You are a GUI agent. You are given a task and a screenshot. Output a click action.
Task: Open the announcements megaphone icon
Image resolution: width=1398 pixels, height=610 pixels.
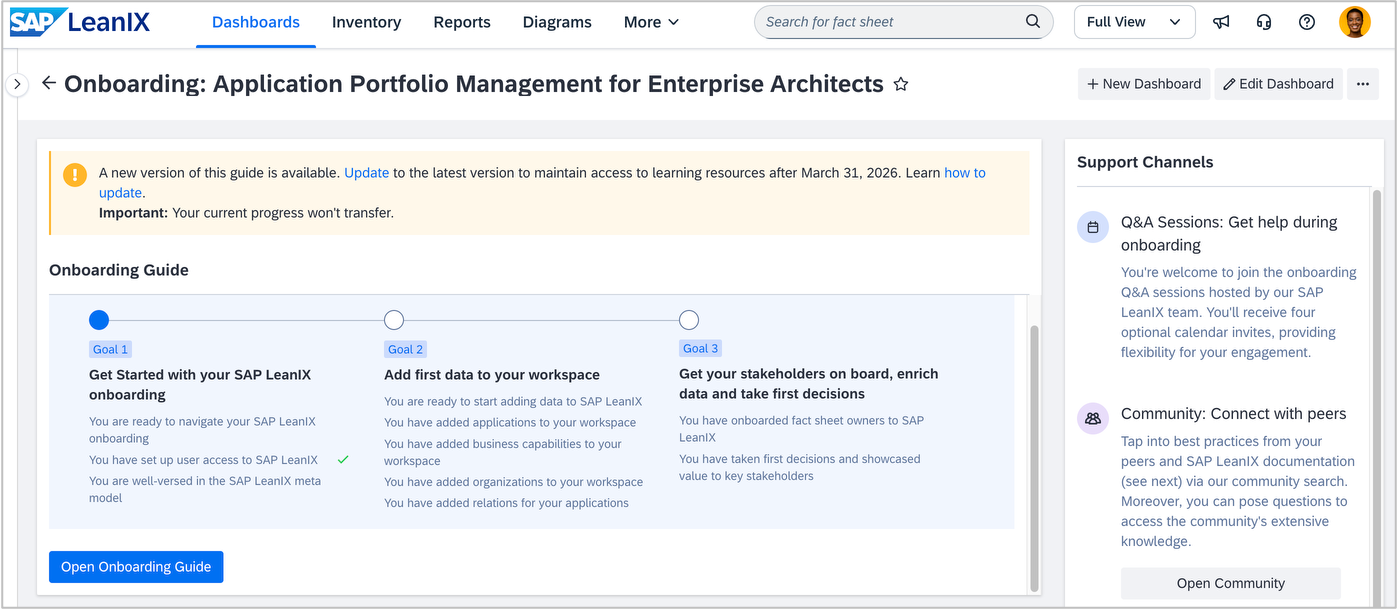pyautogui.click(x=1221, y=22)
